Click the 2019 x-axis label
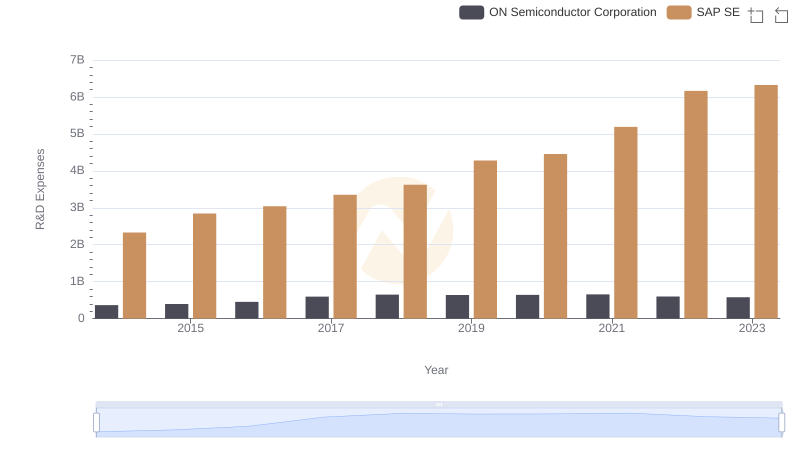Image resolution: width=800 pixels, height=461 pixels. tap(471, 328)
